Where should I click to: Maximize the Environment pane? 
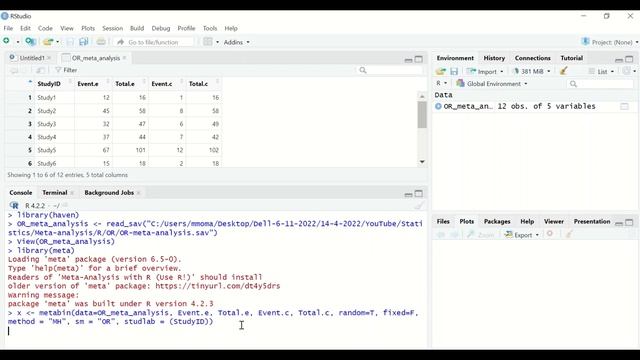(629, 59)
